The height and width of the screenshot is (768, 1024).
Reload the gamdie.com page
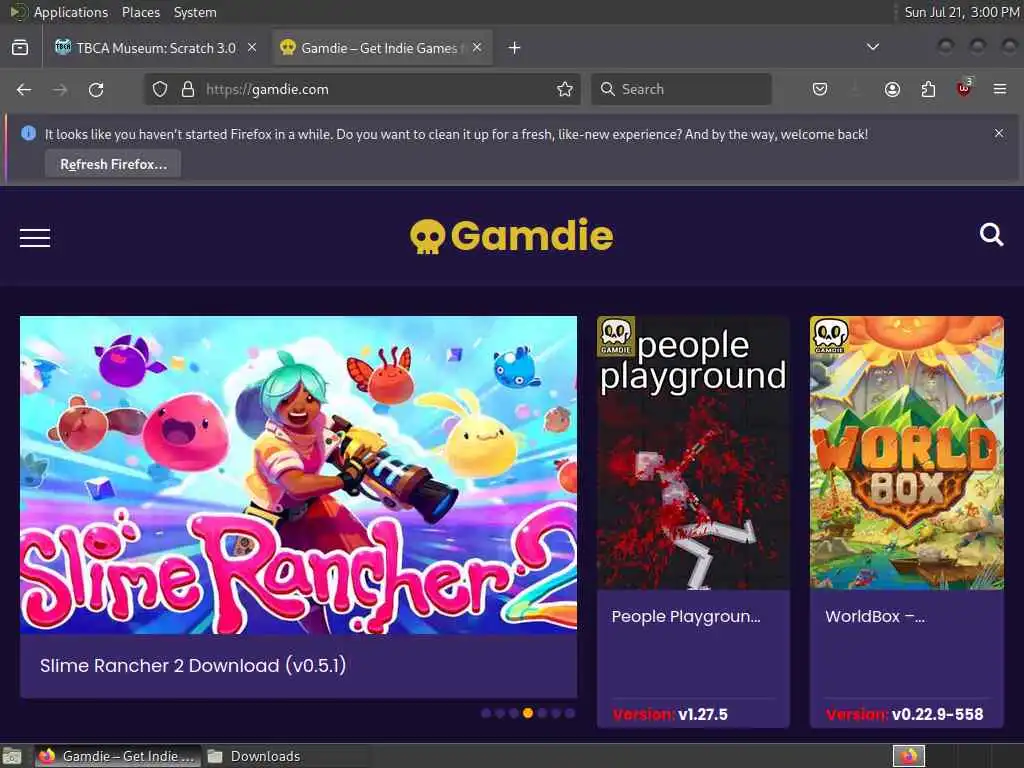pyautogui.click(x=96, y=89)
